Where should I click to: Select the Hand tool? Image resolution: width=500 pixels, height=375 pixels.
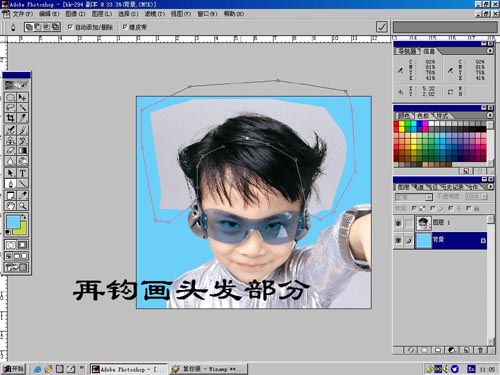click(x=10, y=206)
